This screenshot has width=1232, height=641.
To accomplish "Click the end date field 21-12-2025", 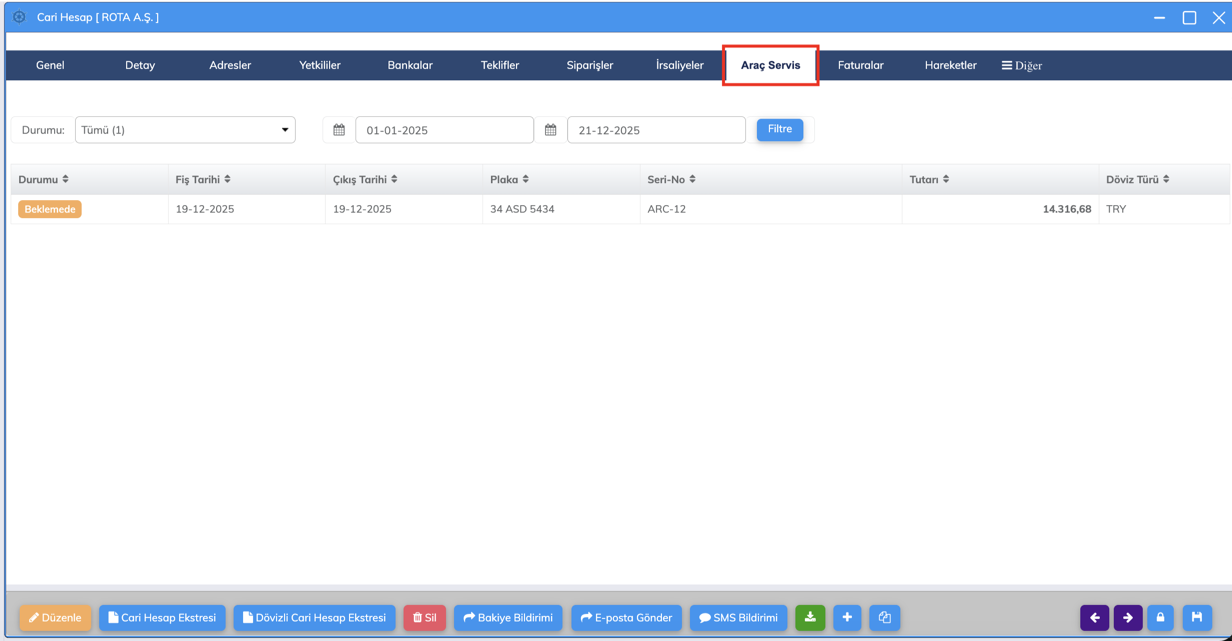I will pyautogui.click(x=655, y=130).
